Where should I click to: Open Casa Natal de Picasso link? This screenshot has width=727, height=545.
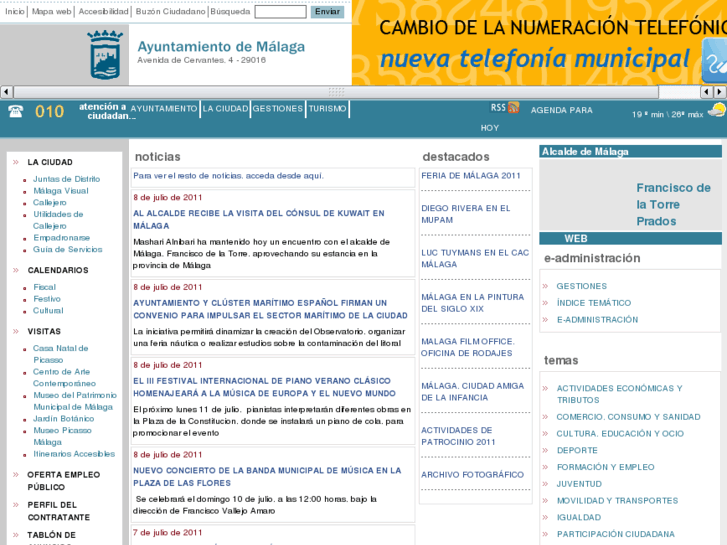click(60, 354)
